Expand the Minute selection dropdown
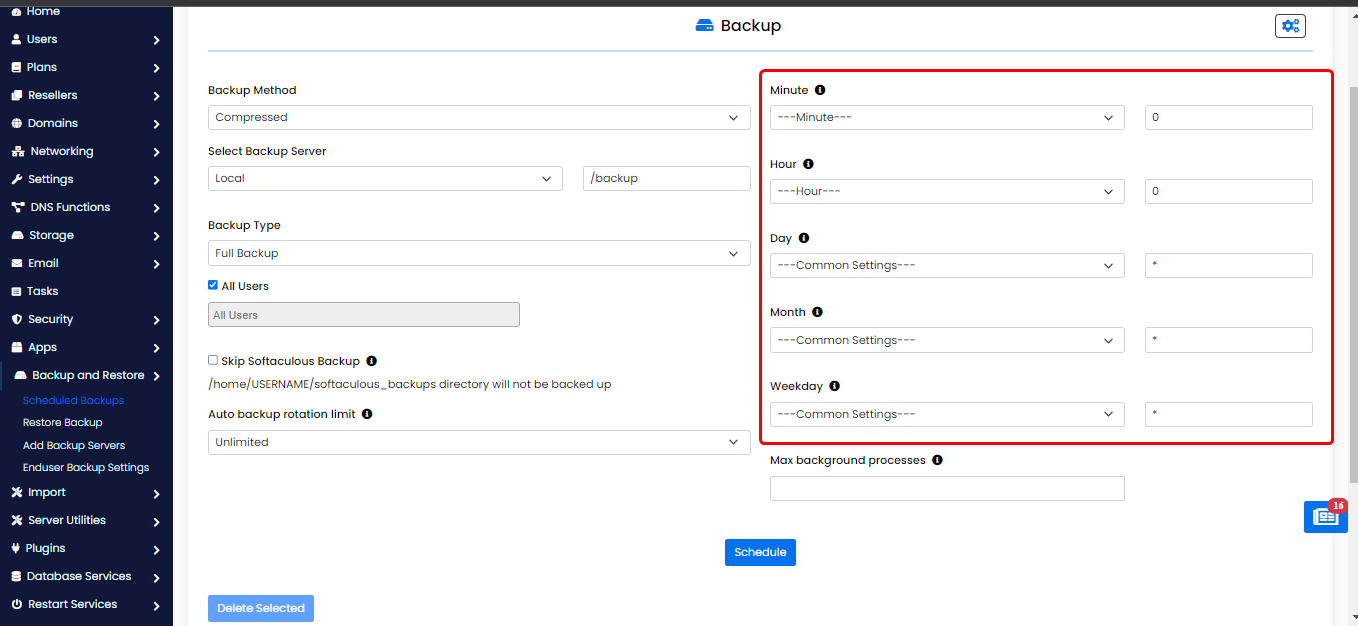1358x626 pixels. click(x=946, y=117)
